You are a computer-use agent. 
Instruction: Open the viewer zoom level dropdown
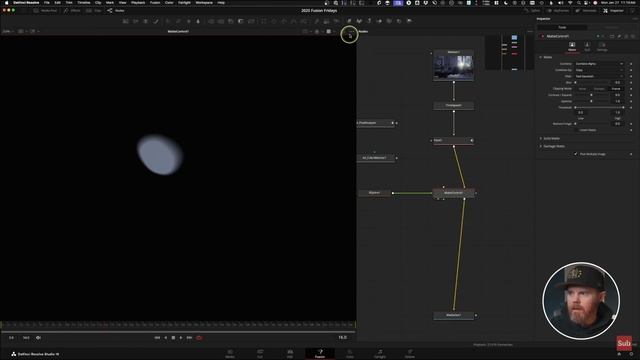tap(8, 31)
